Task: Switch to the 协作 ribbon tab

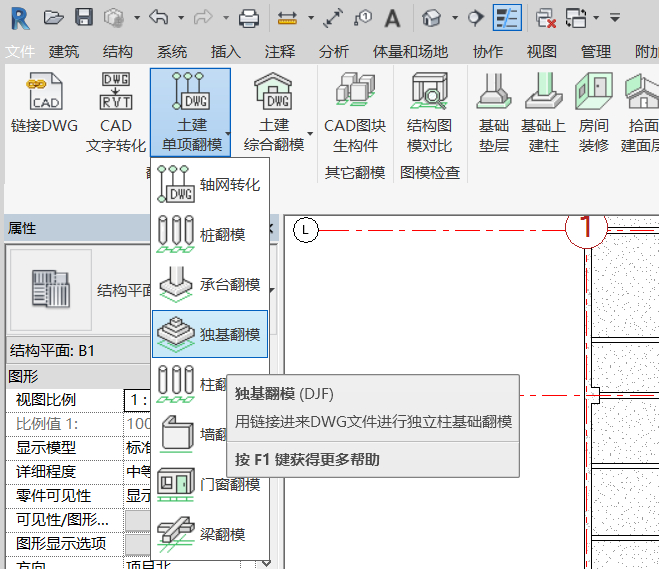Action: (488, 52)
